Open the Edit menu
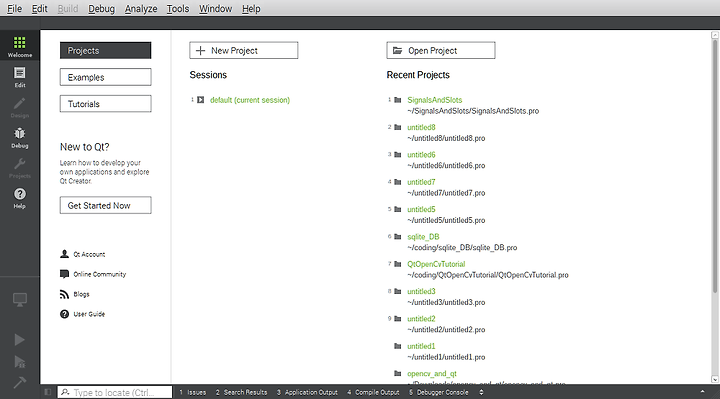This screenshot has height=399, width=720. pos(39,8)
